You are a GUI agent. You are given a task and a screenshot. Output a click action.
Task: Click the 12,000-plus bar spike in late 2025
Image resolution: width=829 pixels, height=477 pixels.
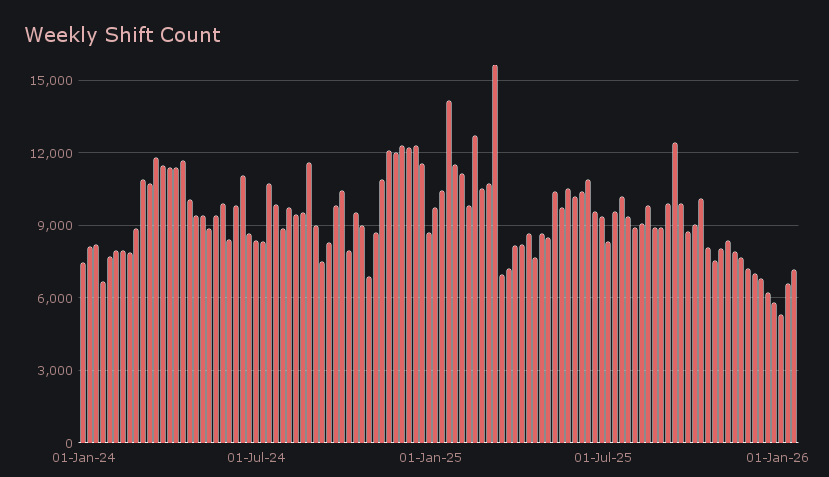(675, 292)
